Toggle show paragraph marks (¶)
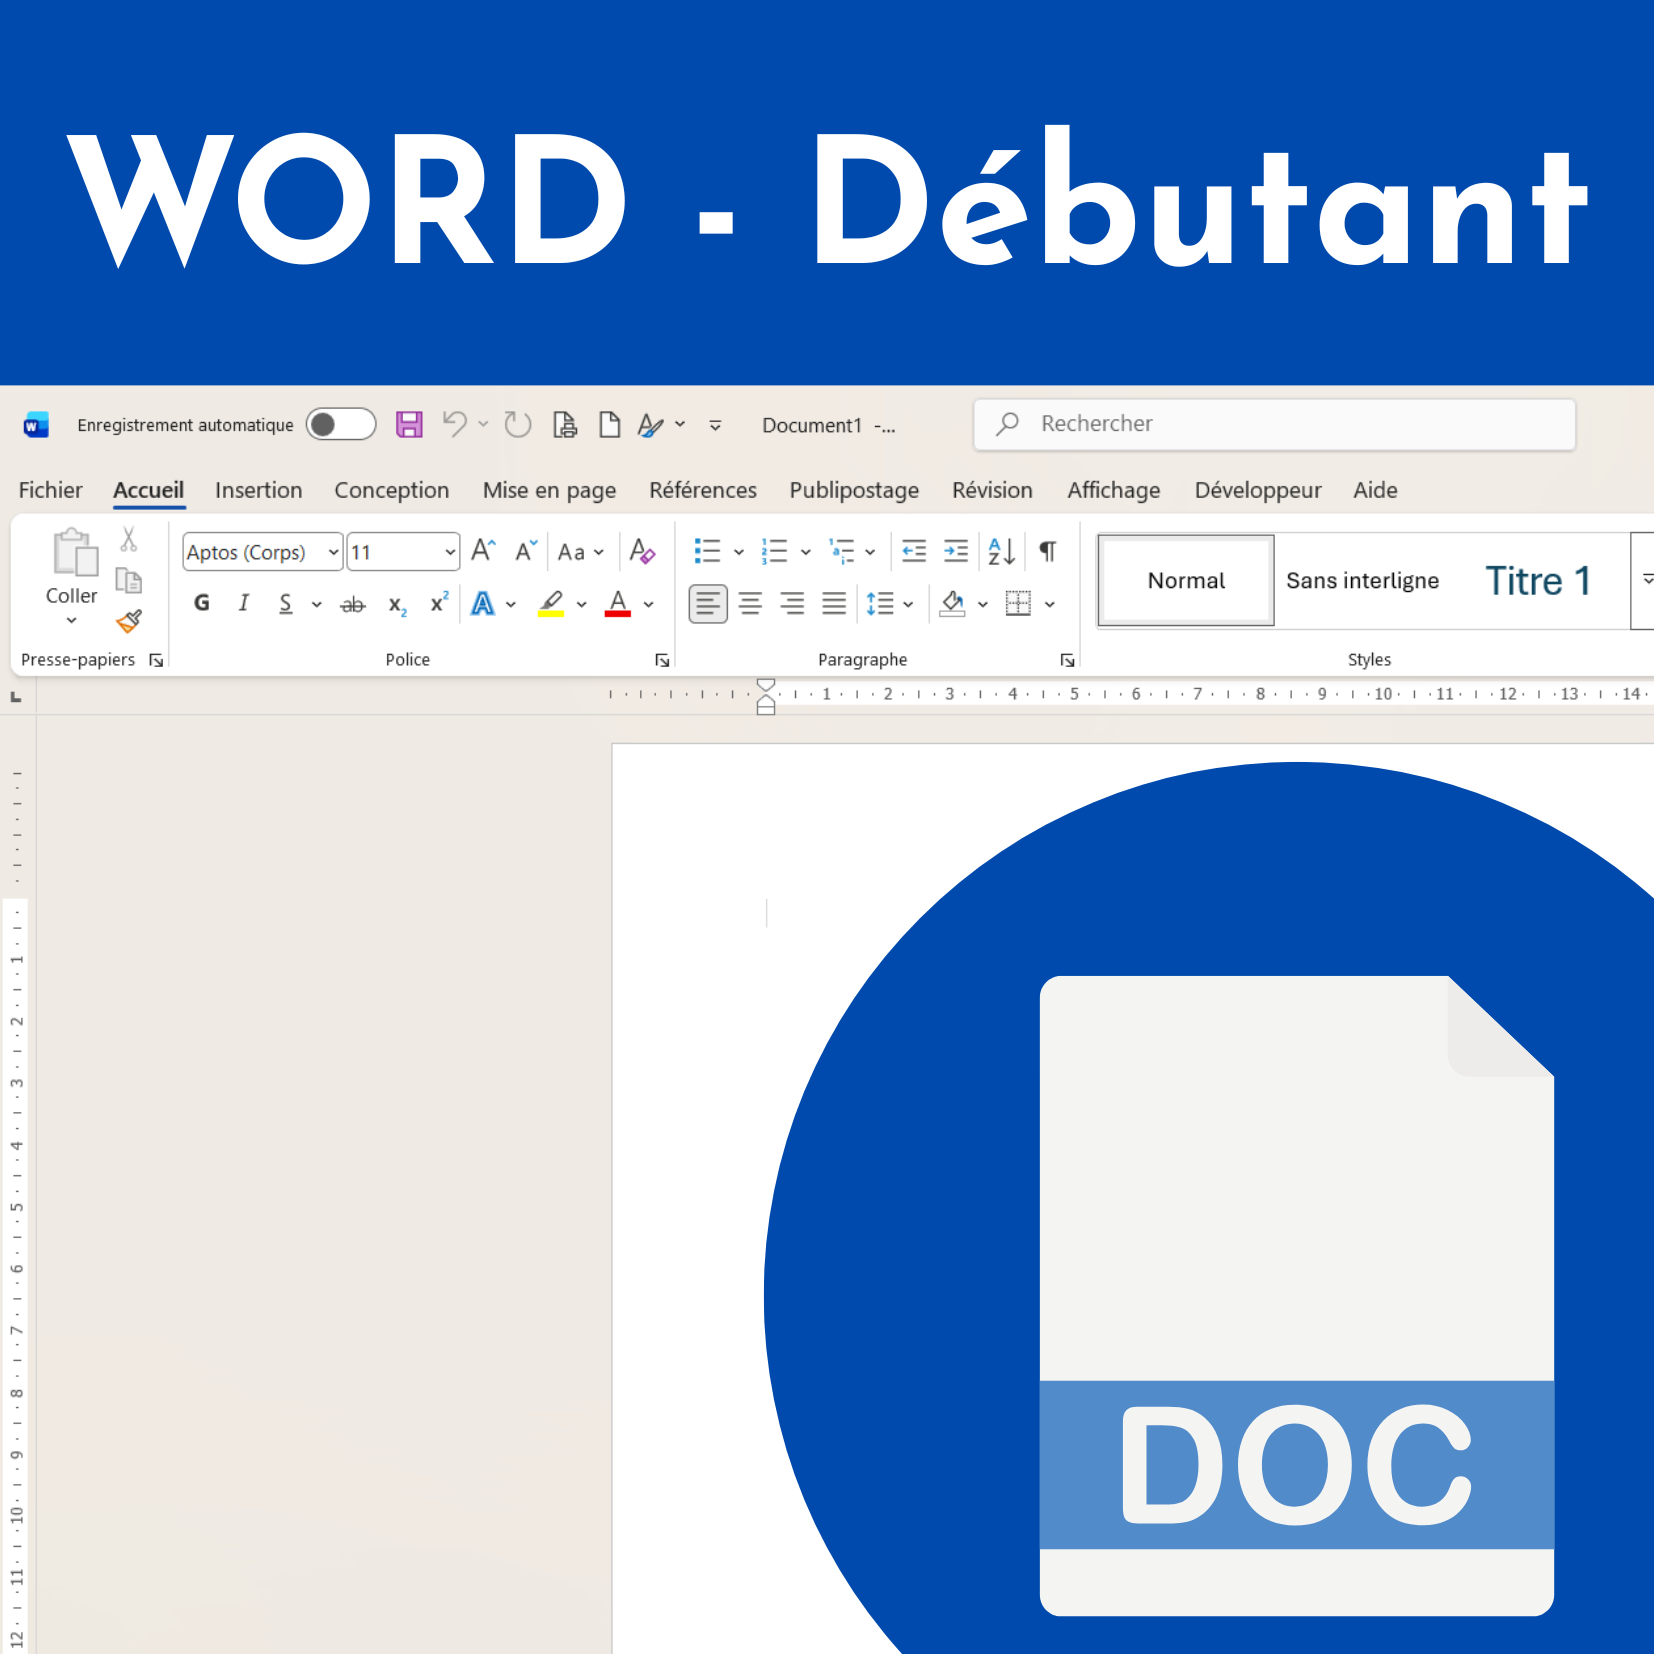Image resolution: width=1654 pixels, height=1654 pixels. click(1048, 551)
